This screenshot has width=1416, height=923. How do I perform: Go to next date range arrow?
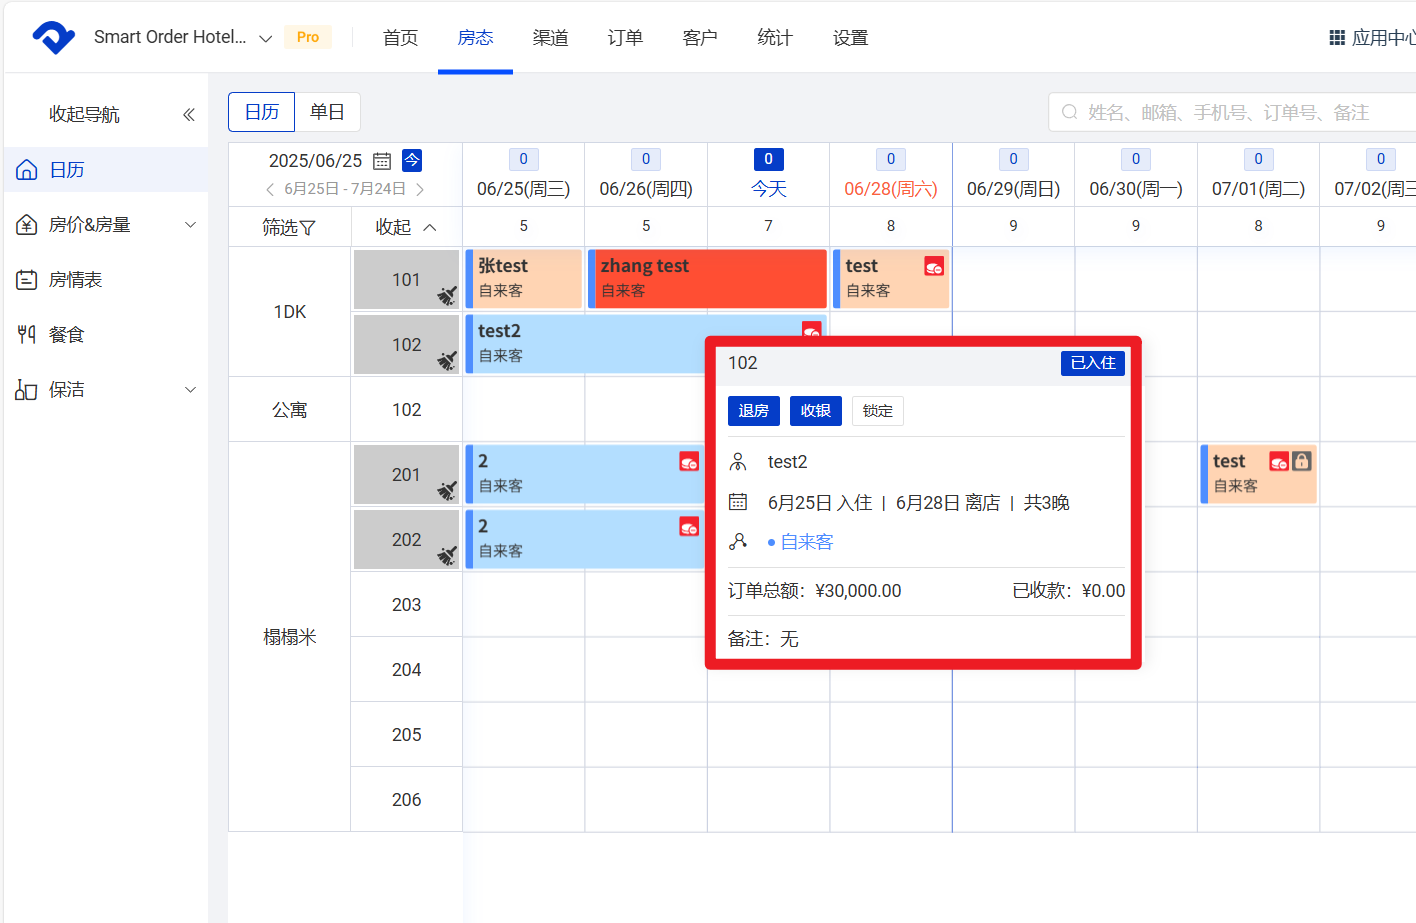pos(420,189)
